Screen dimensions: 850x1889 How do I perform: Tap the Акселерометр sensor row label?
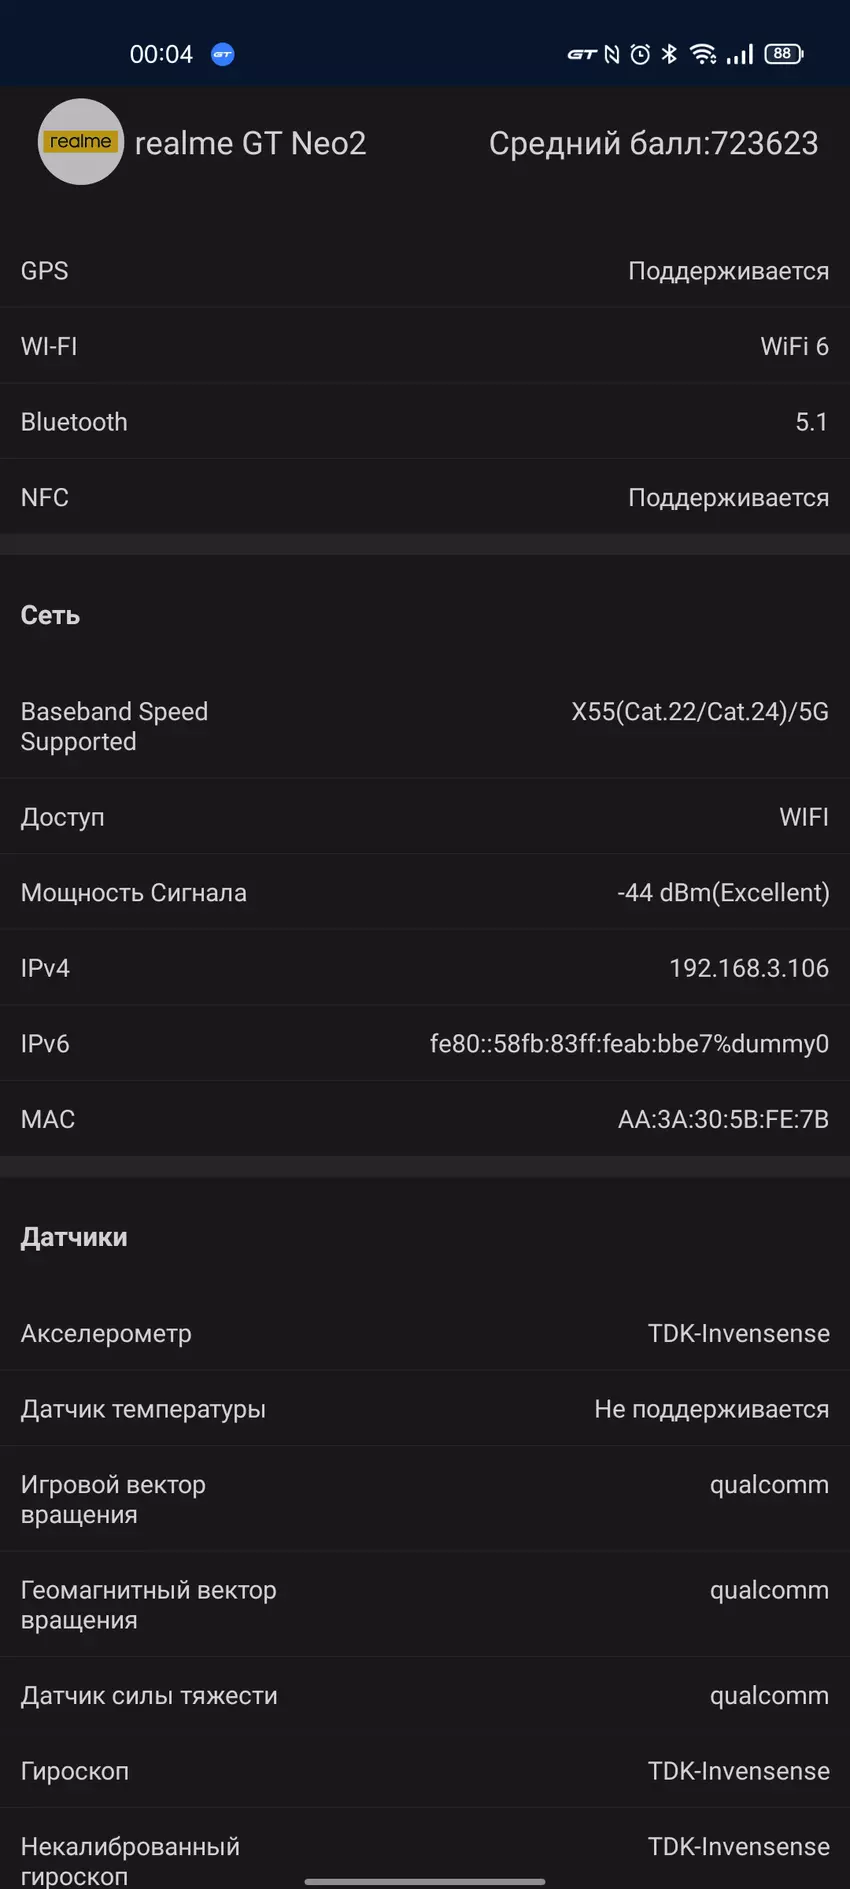106,1334
